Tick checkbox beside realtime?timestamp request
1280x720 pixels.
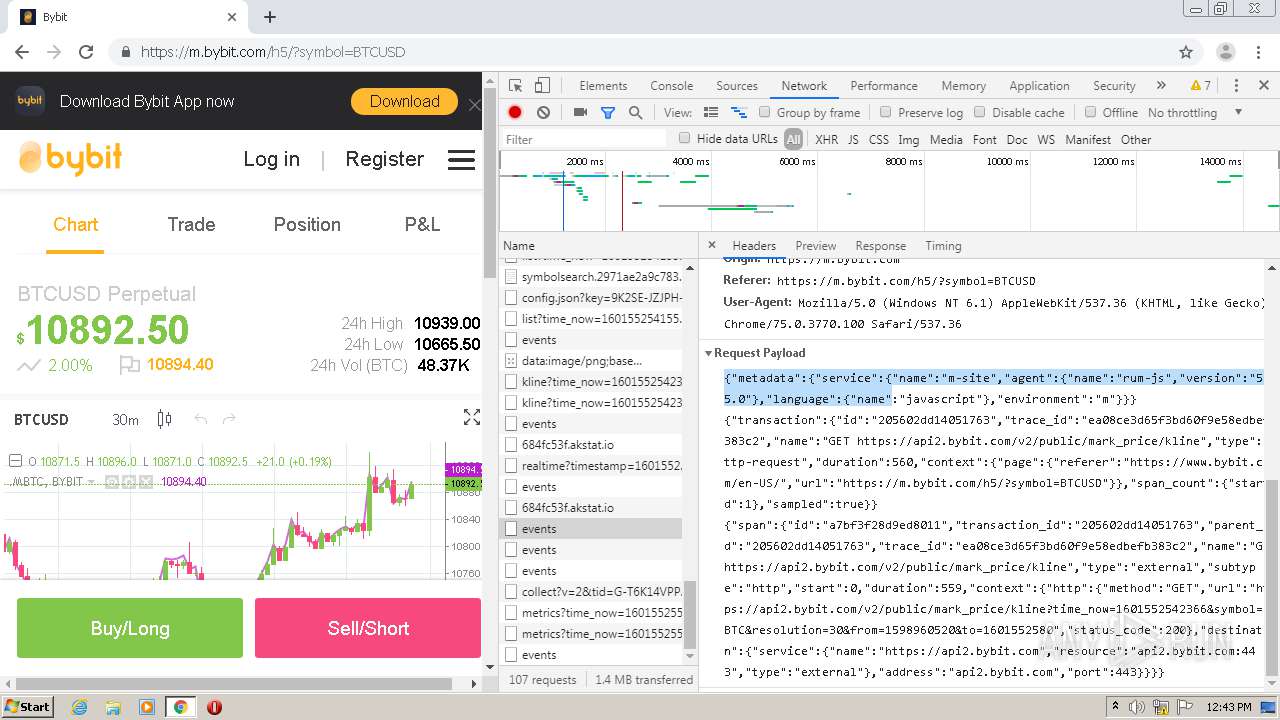(x=511, y=466)
